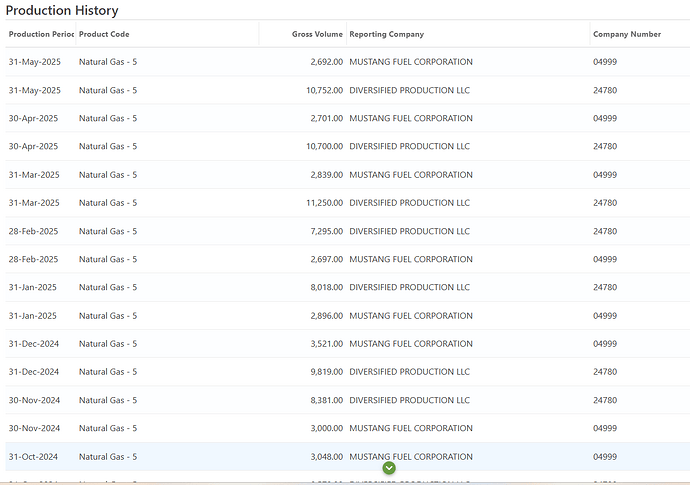Select gross volume 2,896.00 cell
The width and height of the screenshot is (690, 485).
(327, 316)
